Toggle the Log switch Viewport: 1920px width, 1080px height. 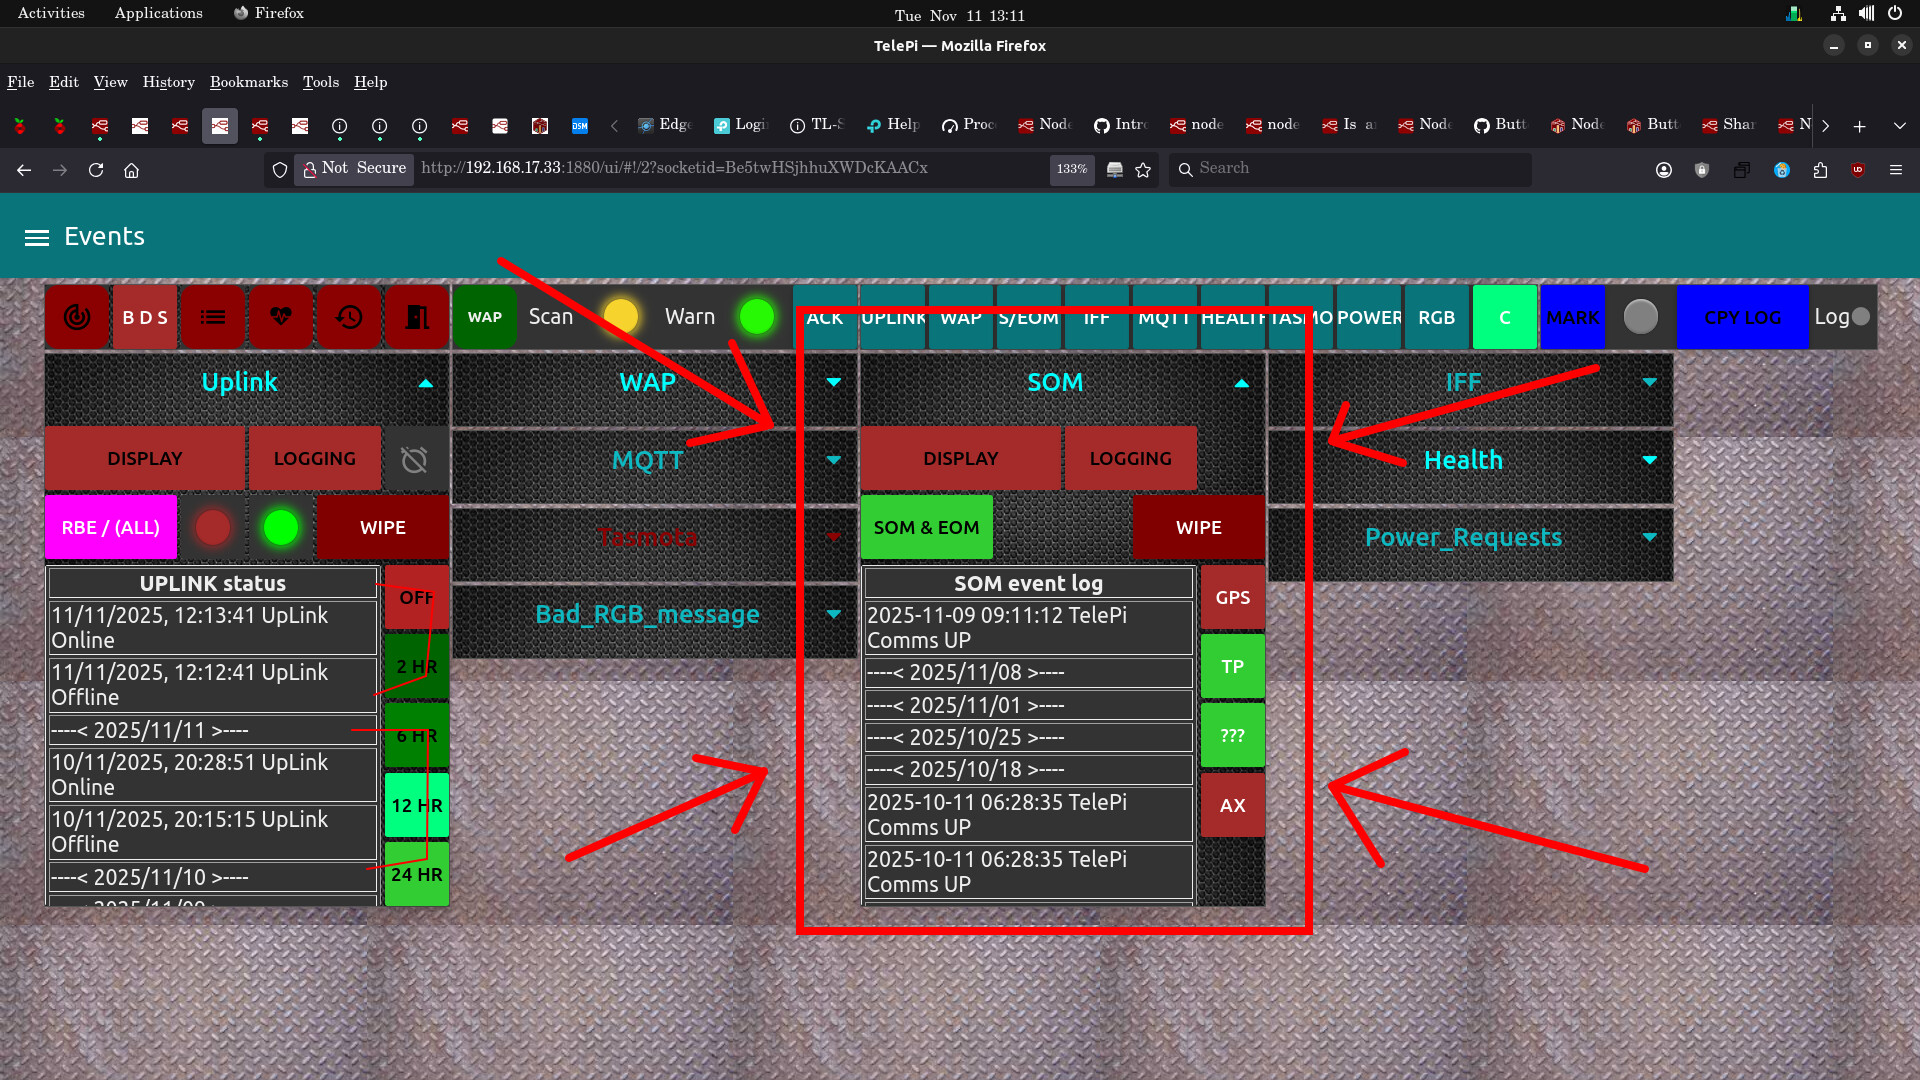pos(1859,317)
